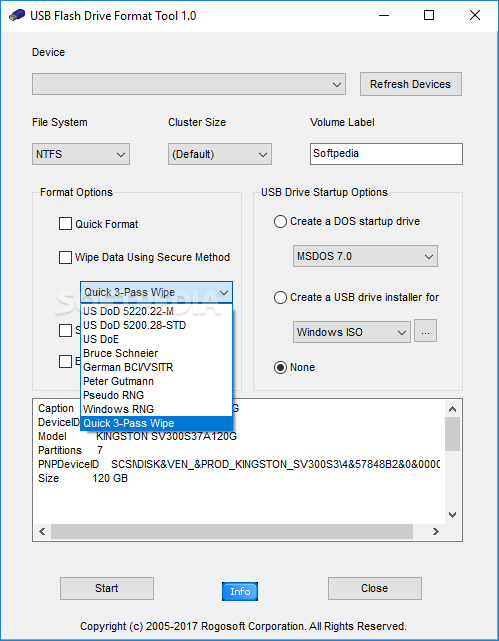Choose US DoD 5200.28-STD wipe method

157,325
